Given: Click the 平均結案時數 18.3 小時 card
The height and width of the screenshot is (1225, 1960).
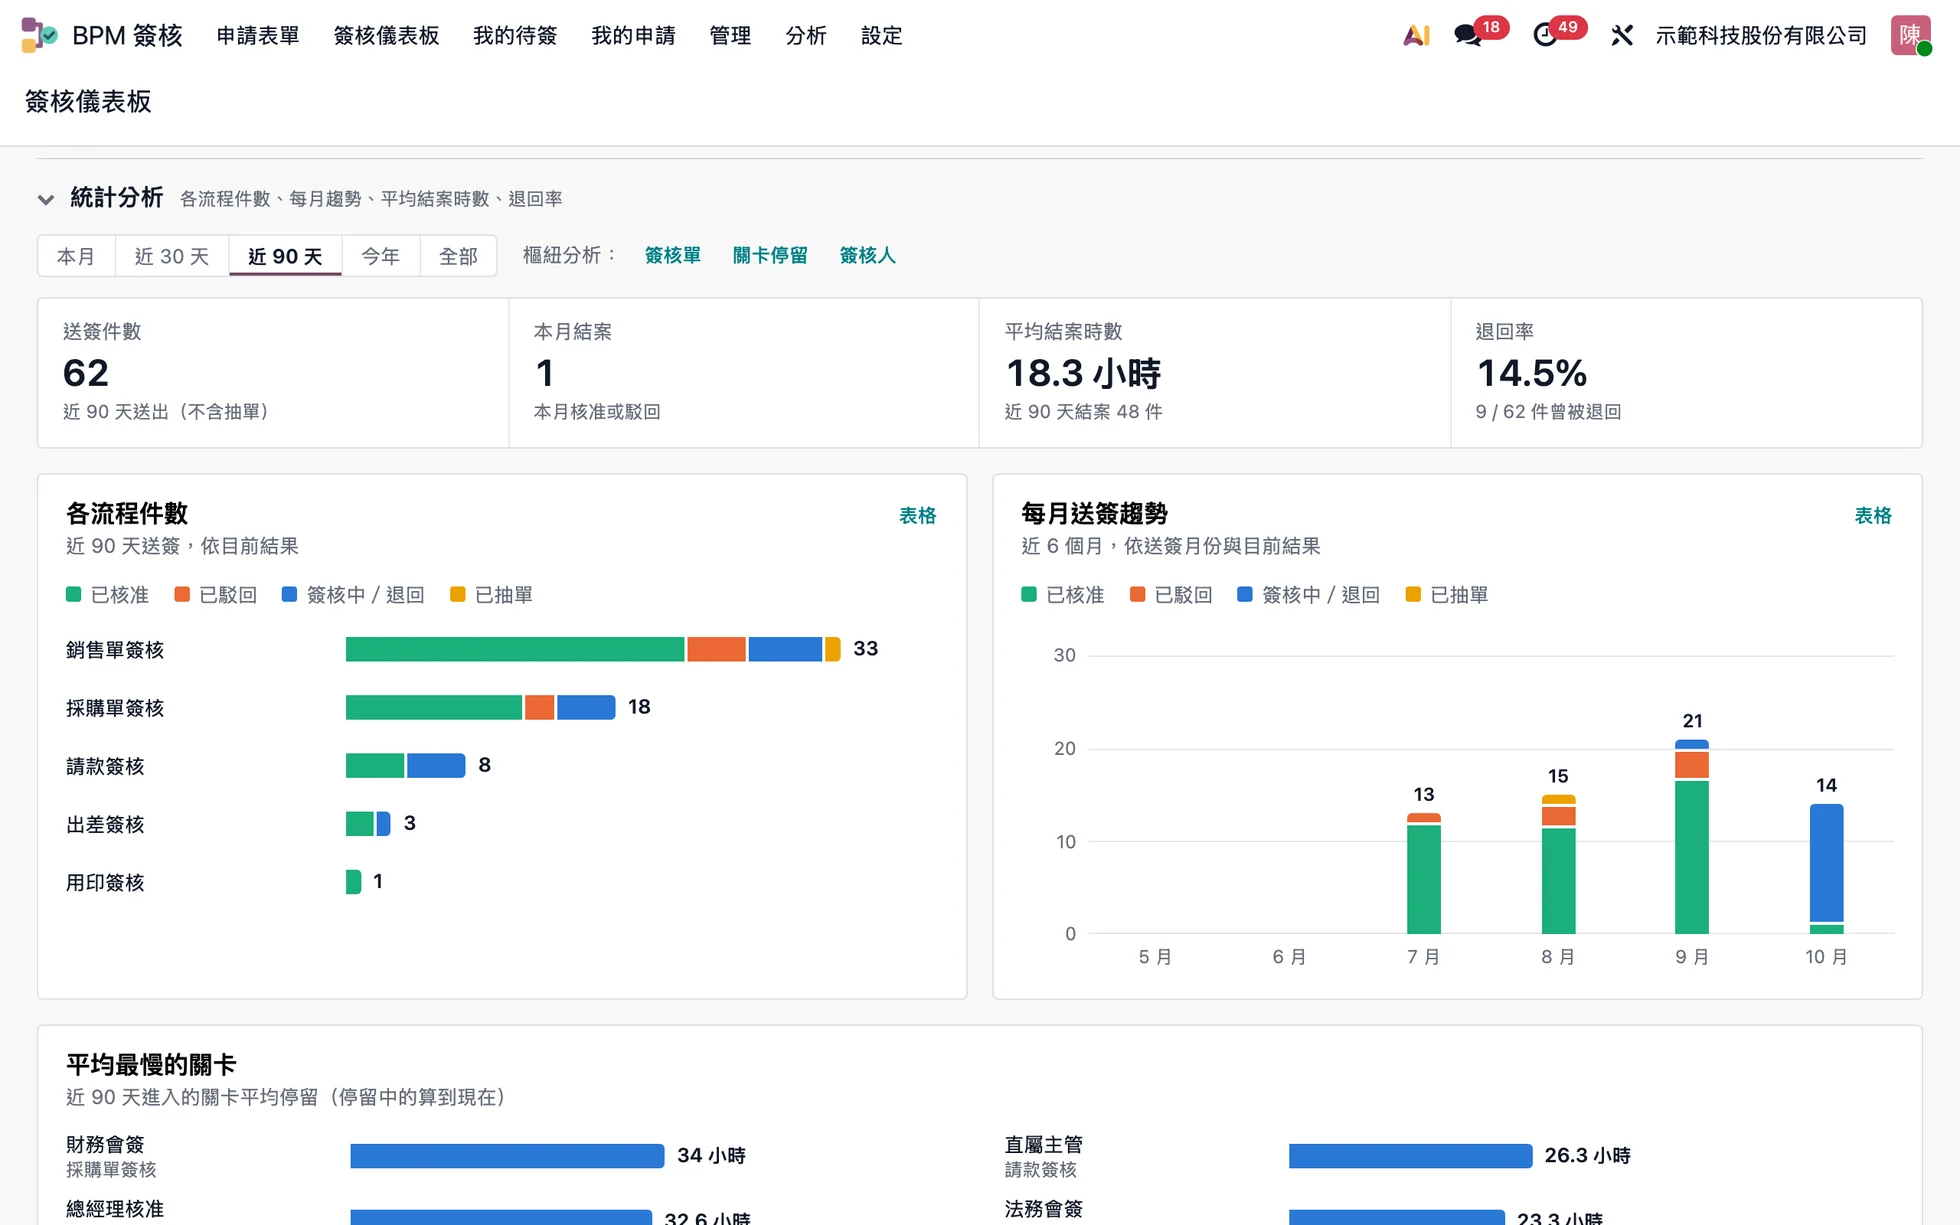Looking at the screenshot, I should pos(1215,372).
